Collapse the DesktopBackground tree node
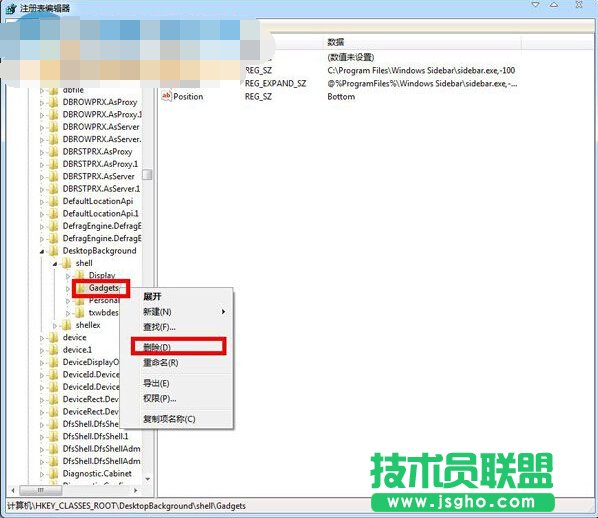The image size is (598, 518). click(42, 251)
